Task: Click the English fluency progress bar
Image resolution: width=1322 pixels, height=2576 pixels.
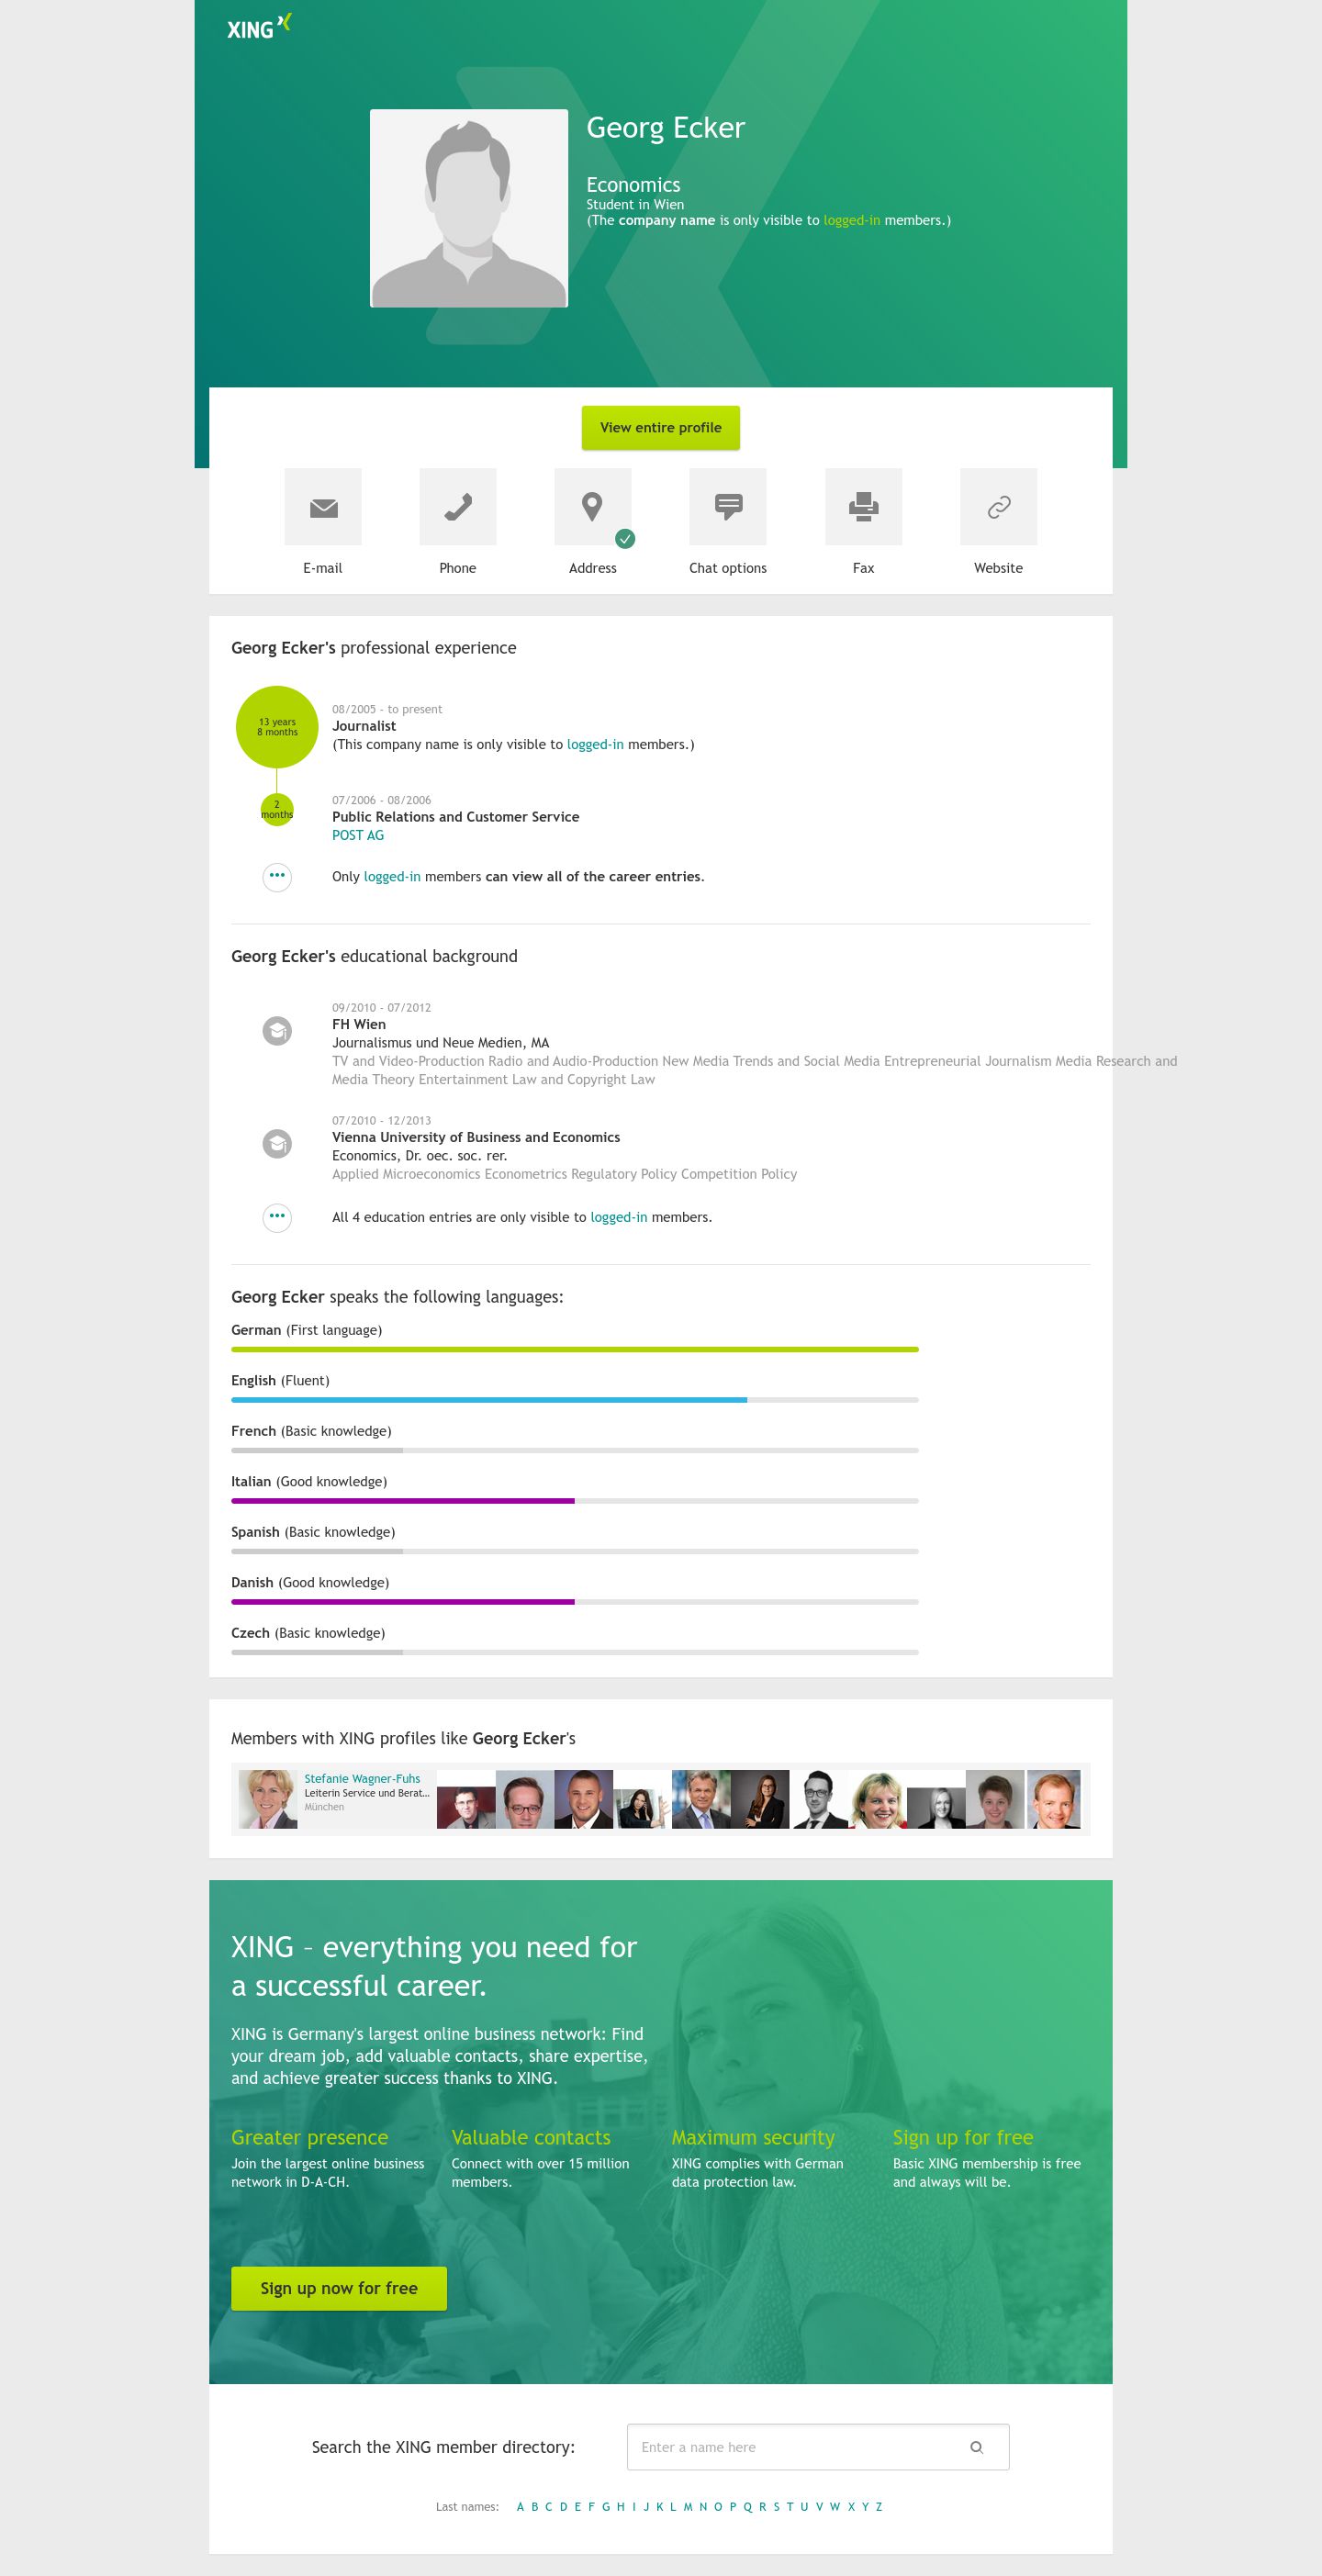Action: pos(575,1400)
